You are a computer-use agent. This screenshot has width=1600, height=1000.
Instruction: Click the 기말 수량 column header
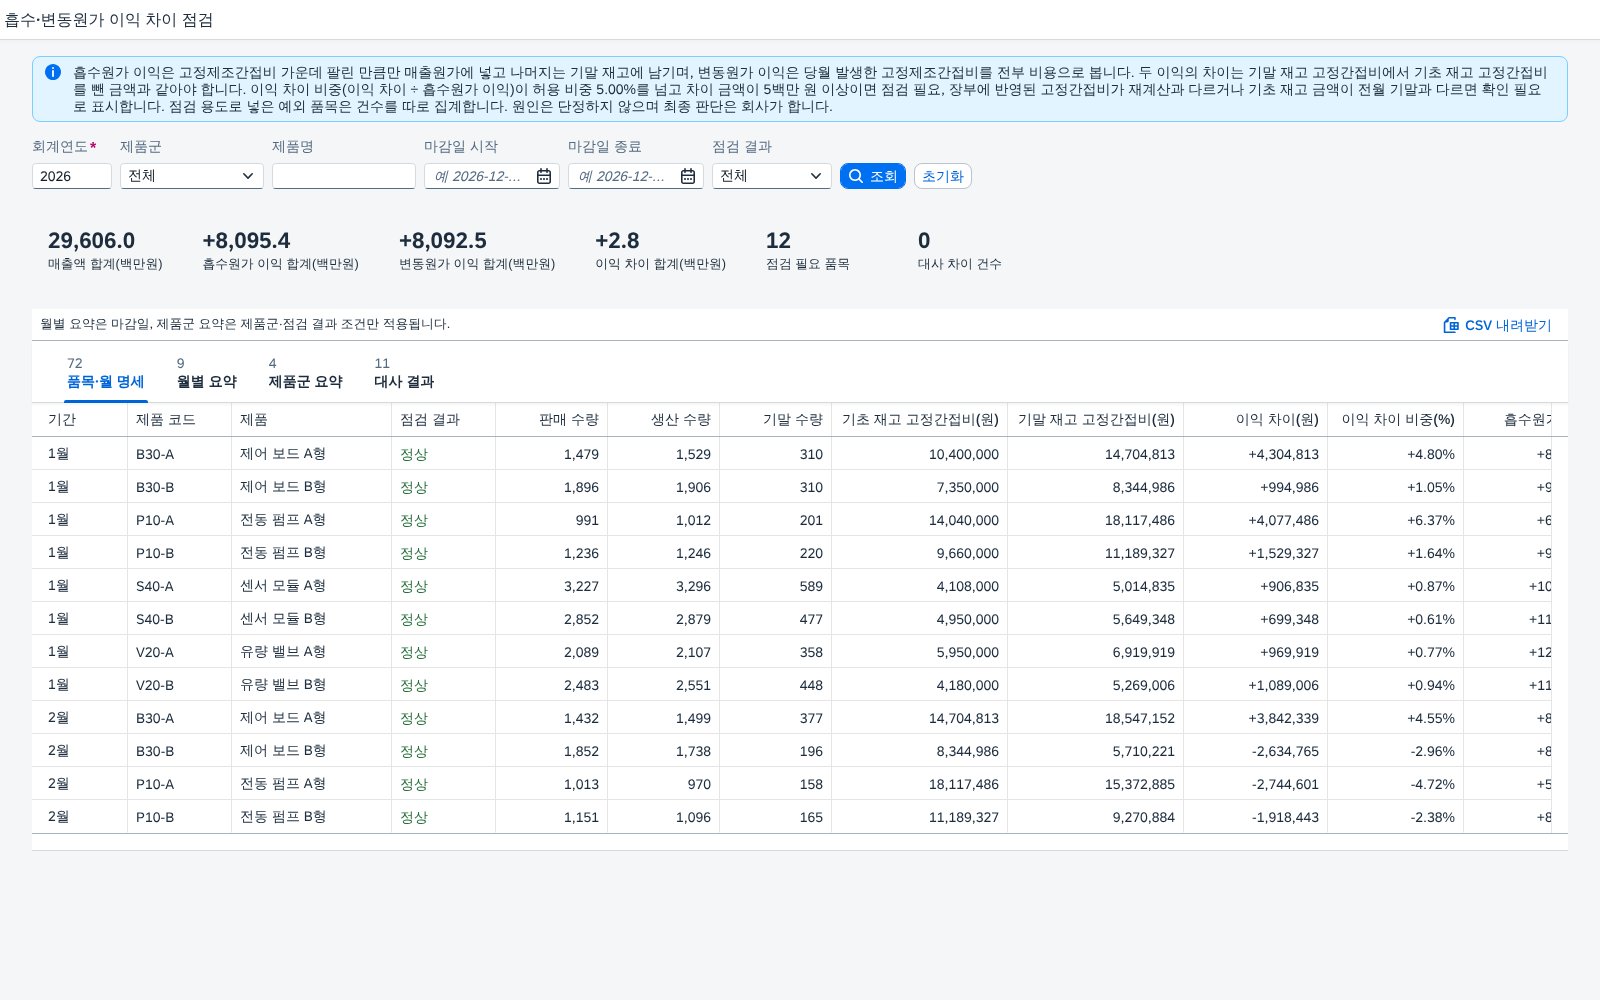point(776,420)
